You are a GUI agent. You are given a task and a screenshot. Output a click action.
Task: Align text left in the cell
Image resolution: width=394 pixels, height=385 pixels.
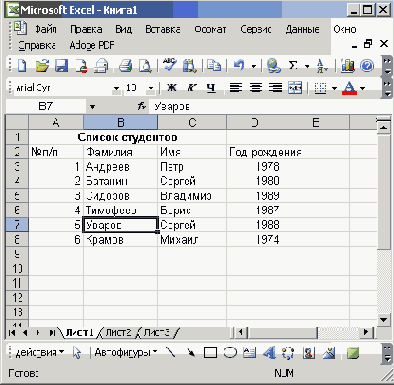[x=236, y=88]
